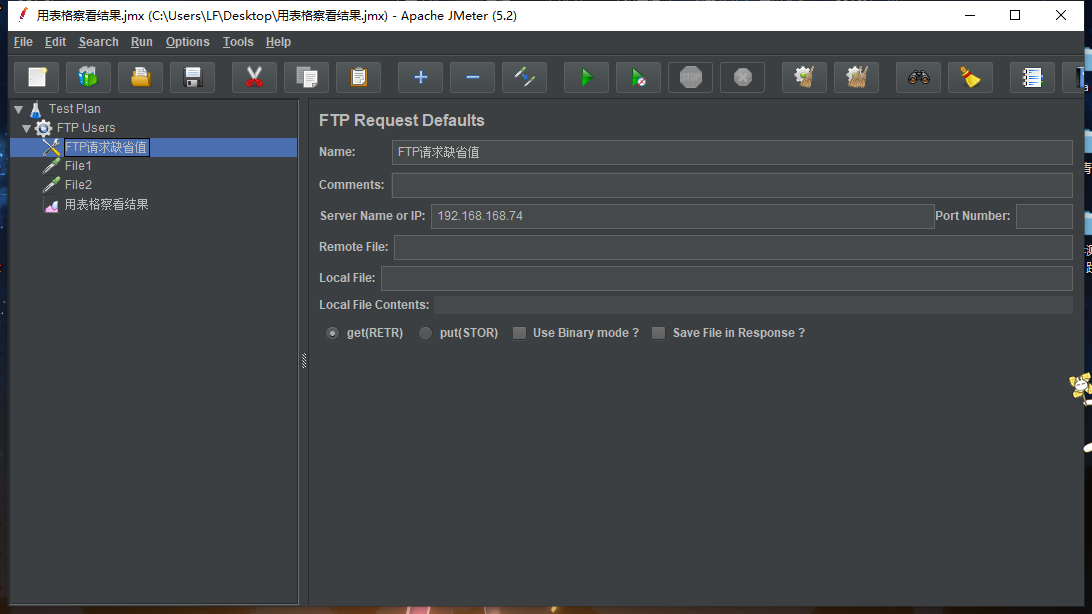Click the Local File input field
This screenshot has width=1092, height=614.
[726, 278]
